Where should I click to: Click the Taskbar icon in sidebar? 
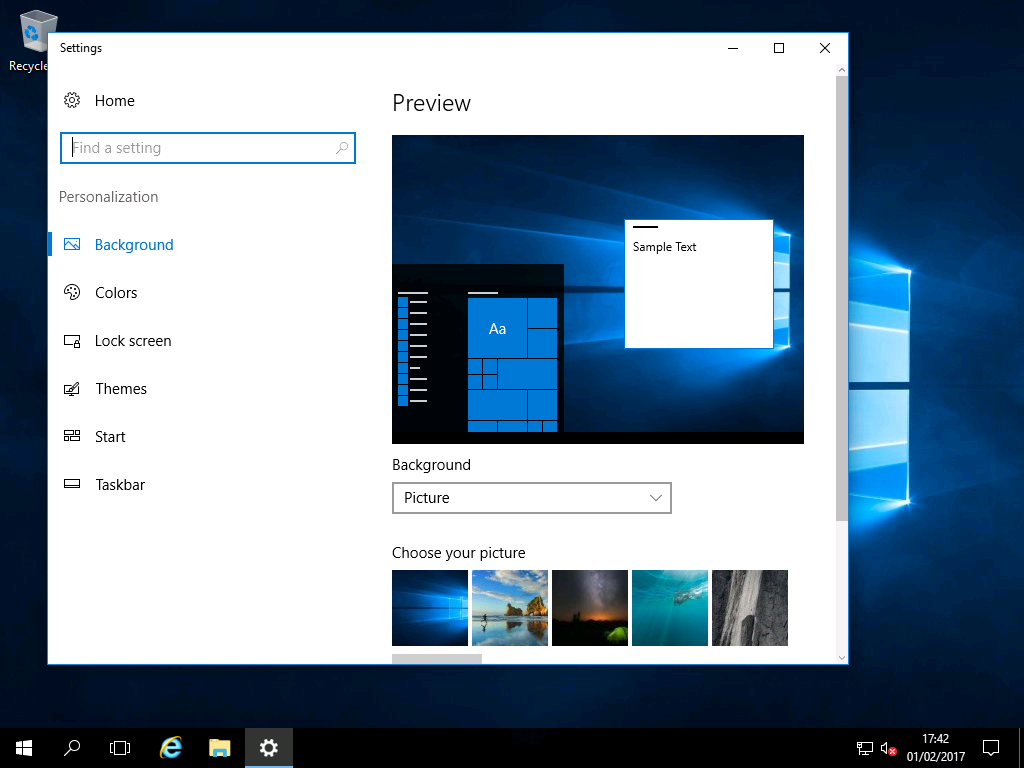click(x=72, y=484)
